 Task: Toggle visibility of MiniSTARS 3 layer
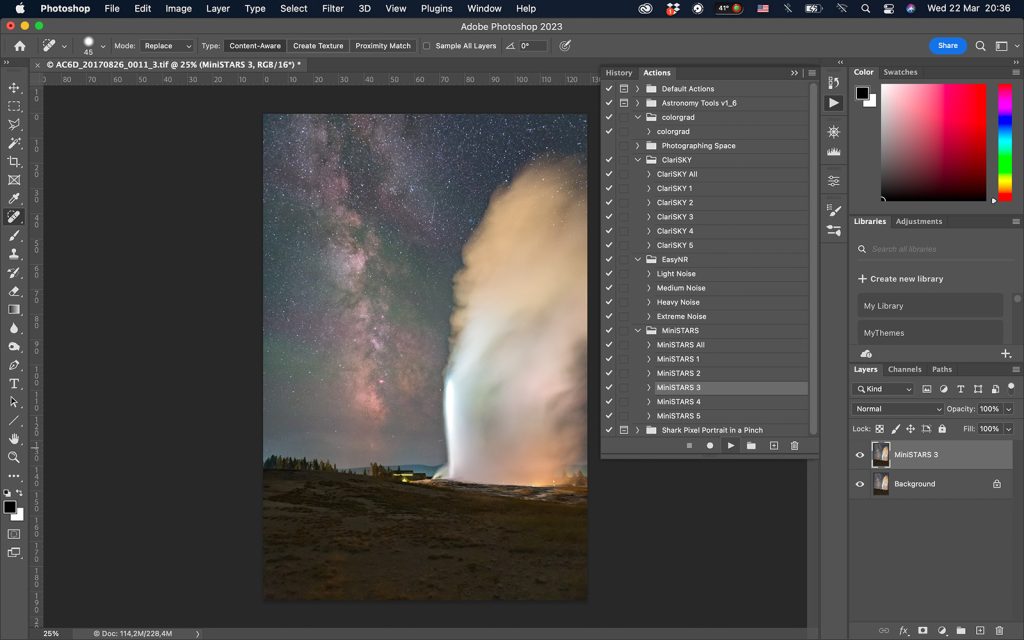(x=859, y=454)
